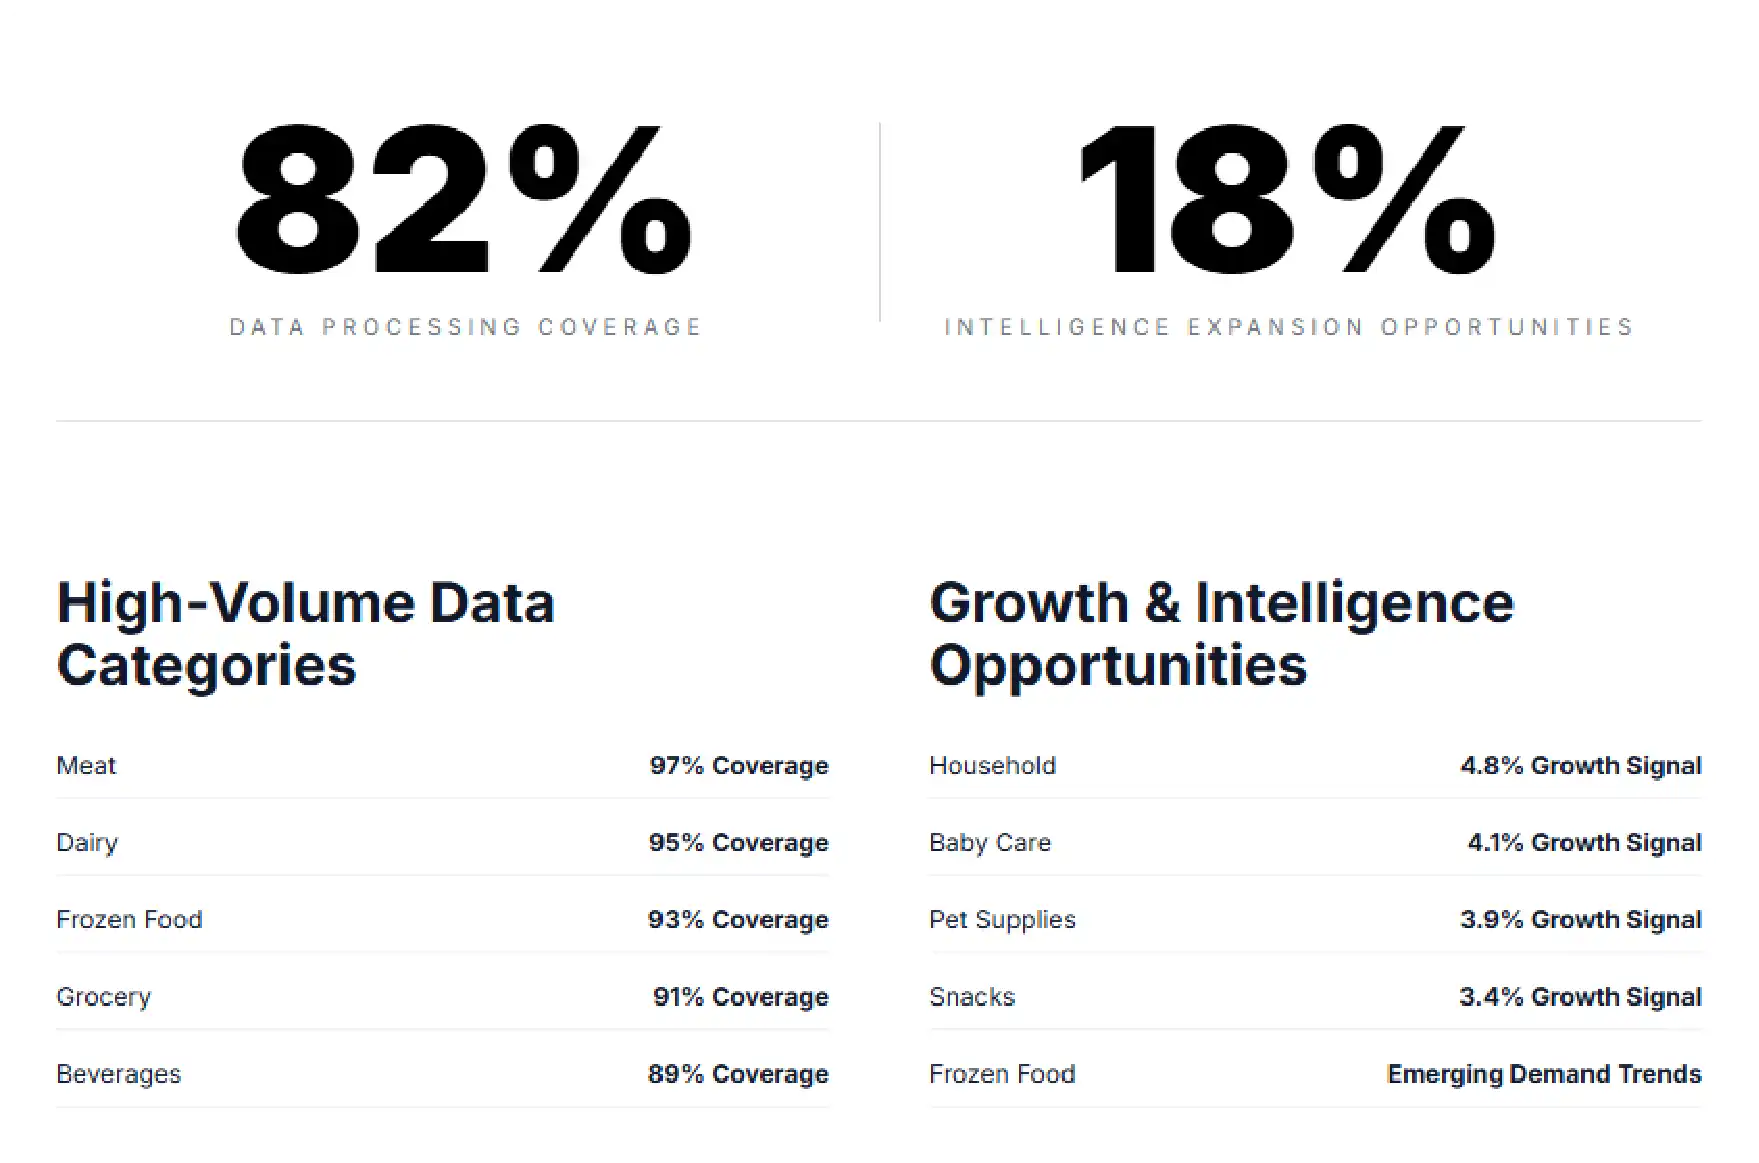This screenshot has height=1163, width=1759.
Task: Click the Growth & Intelligence Opportunities heading
Action: click(x=1222, y=634)
